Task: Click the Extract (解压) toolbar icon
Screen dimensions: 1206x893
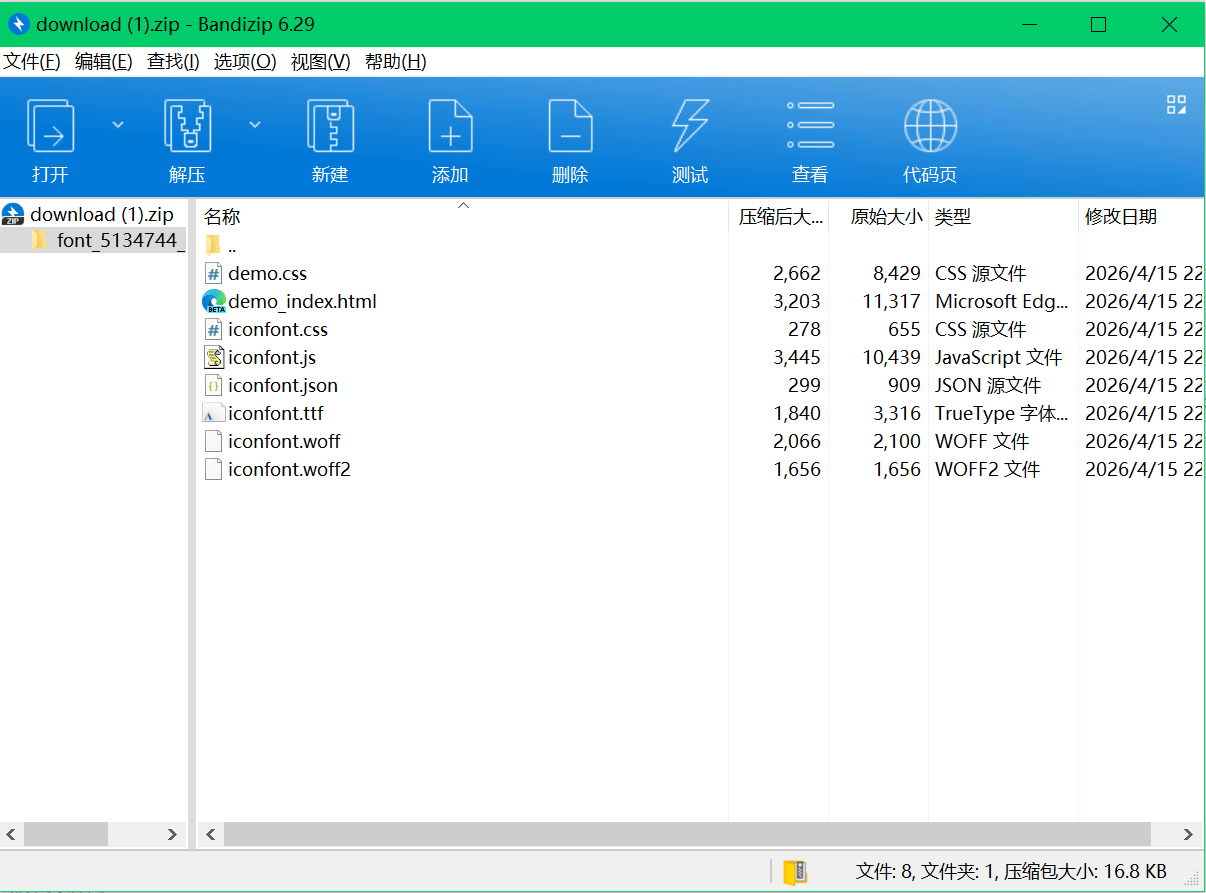Action: [187, 126]
